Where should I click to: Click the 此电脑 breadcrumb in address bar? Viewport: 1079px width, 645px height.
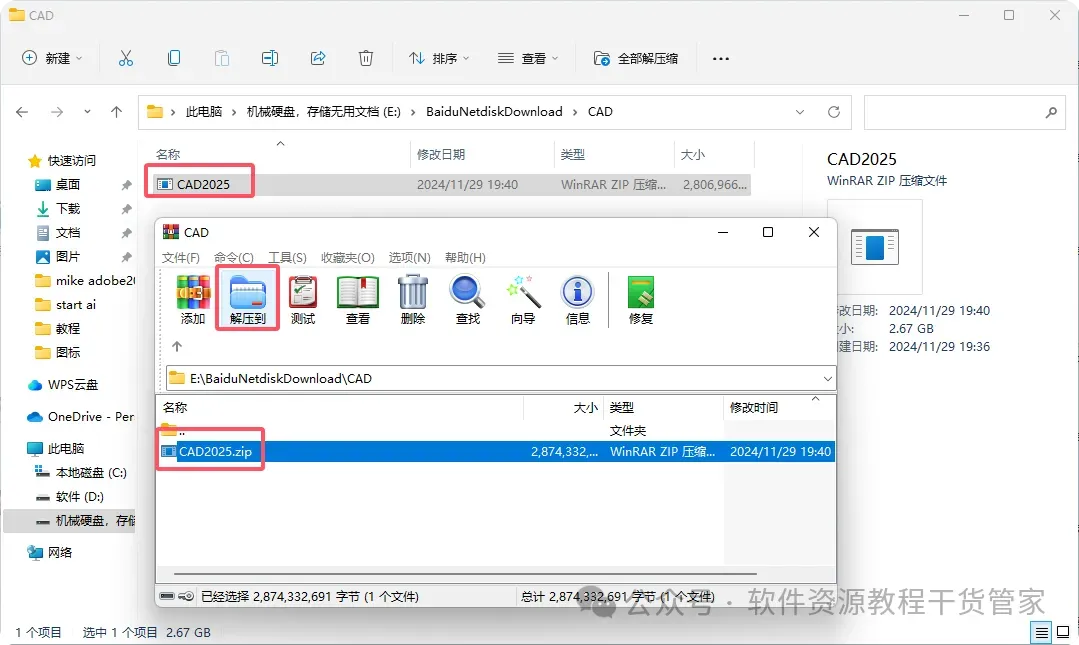click(204, 112)
